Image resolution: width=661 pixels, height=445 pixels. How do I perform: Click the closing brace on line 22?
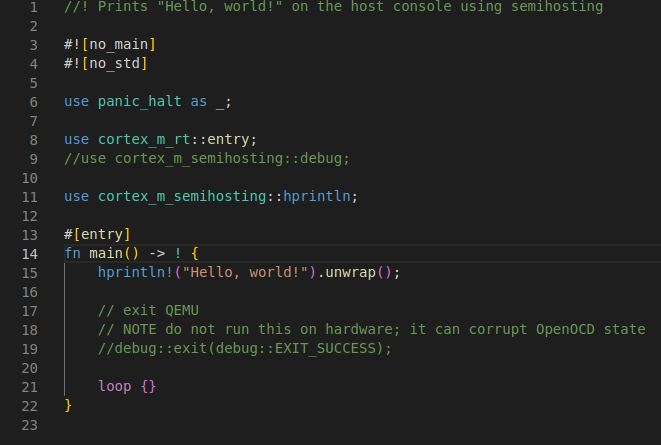(68, 405)
